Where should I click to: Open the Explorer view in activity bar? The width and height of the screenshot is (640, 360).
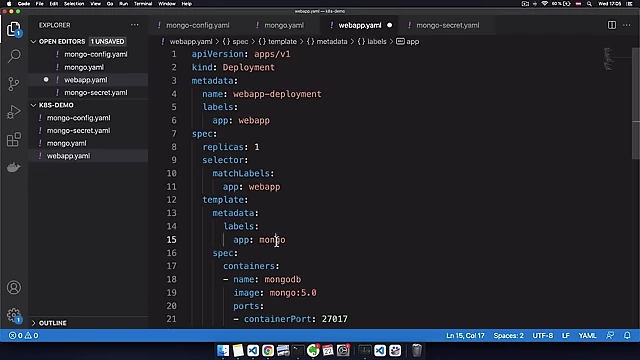13,29
